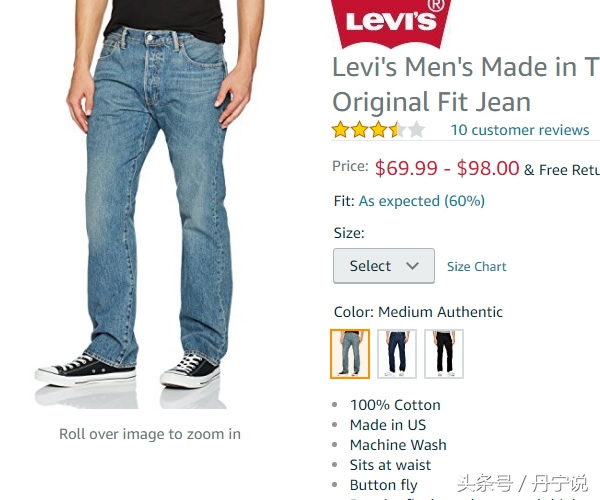Click the Levi's brand logo
The width and height of the screenshot is (600, 500).
pyautogui.click(x=391, y=24)
